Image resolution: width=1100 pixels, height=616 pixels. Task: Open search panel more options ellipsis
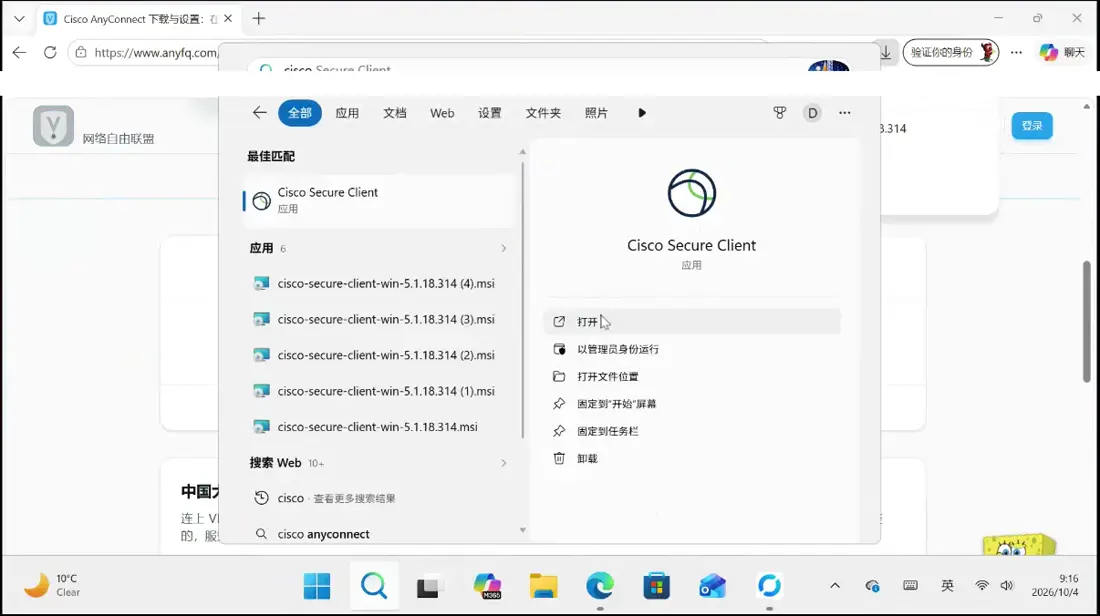(845, 113)
